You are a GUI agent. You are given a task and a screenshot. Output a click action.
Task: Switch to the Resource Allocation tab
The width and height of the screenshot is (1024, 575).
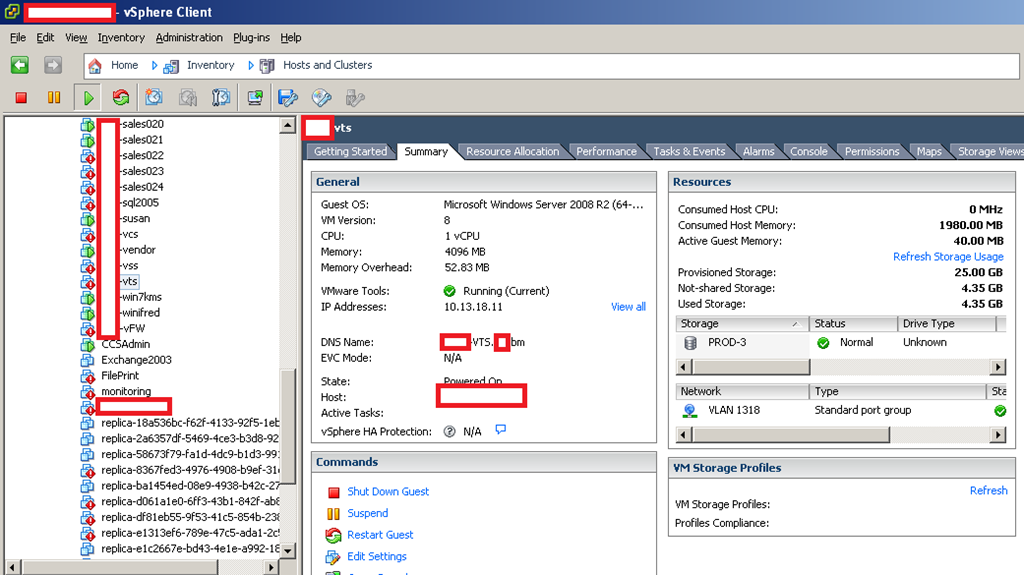pos(512,152)
